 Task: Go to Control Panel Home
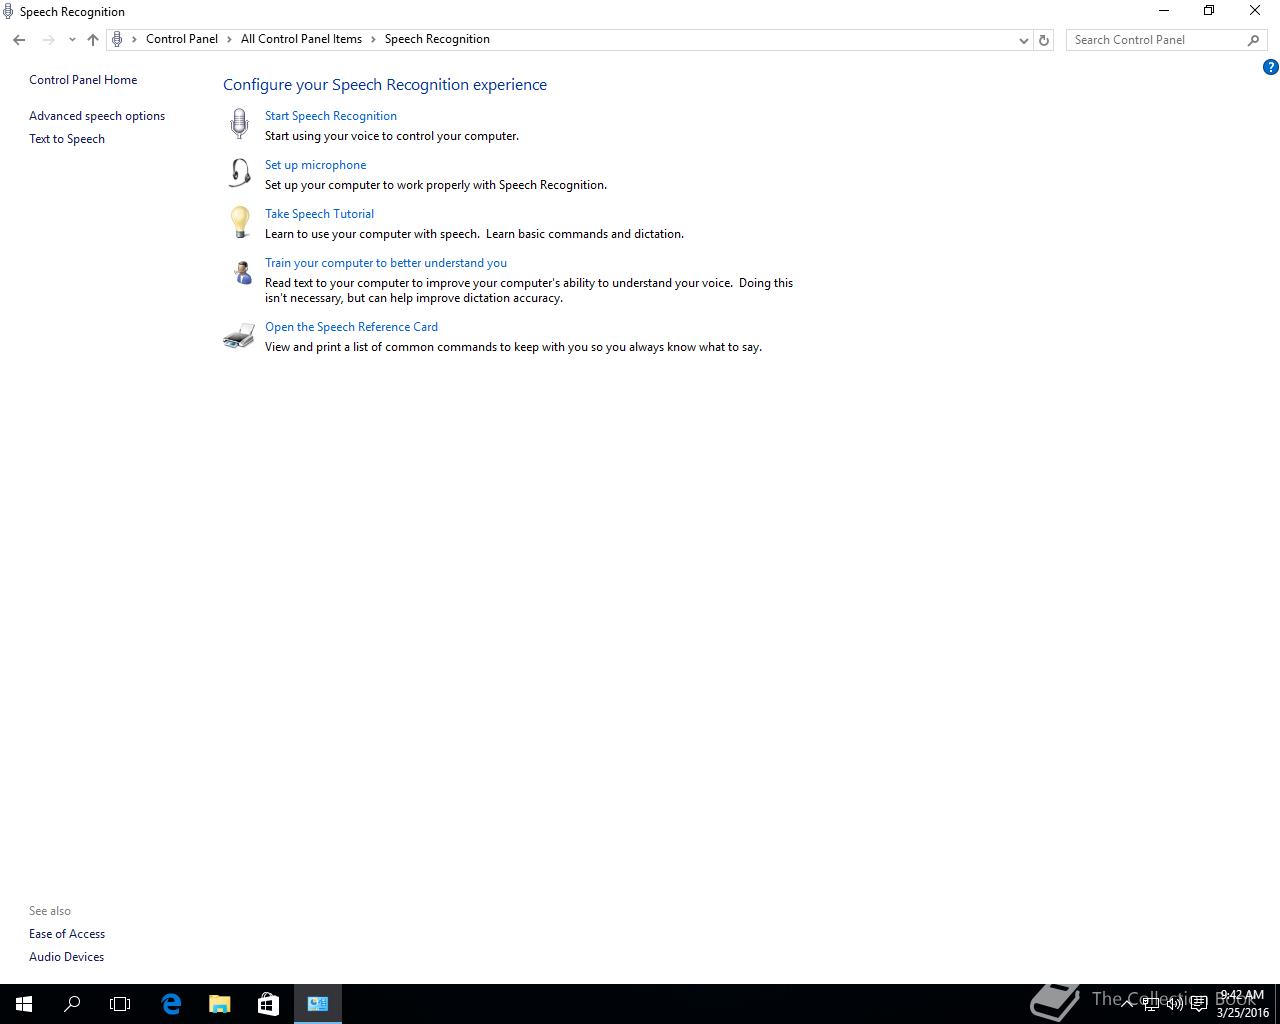pos(83,80)
